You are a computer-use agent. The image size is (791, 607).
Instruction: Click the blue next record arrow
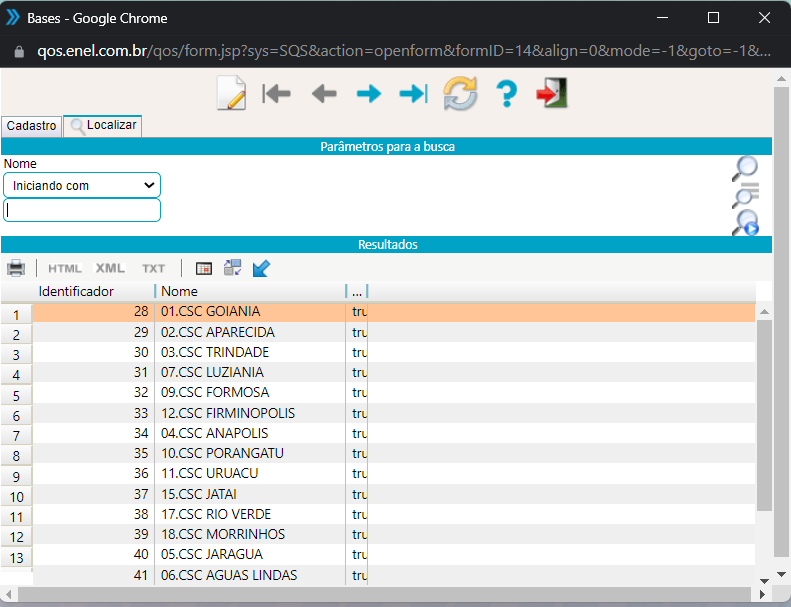[x=369, y=94]
